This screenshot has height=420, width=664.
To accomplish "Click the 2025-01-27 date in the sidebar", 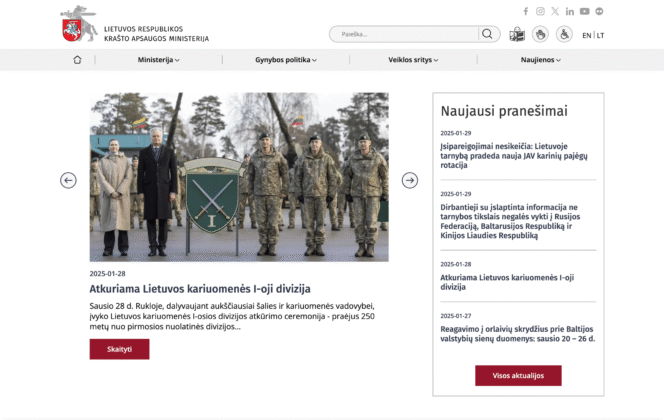I will (456, 316).
